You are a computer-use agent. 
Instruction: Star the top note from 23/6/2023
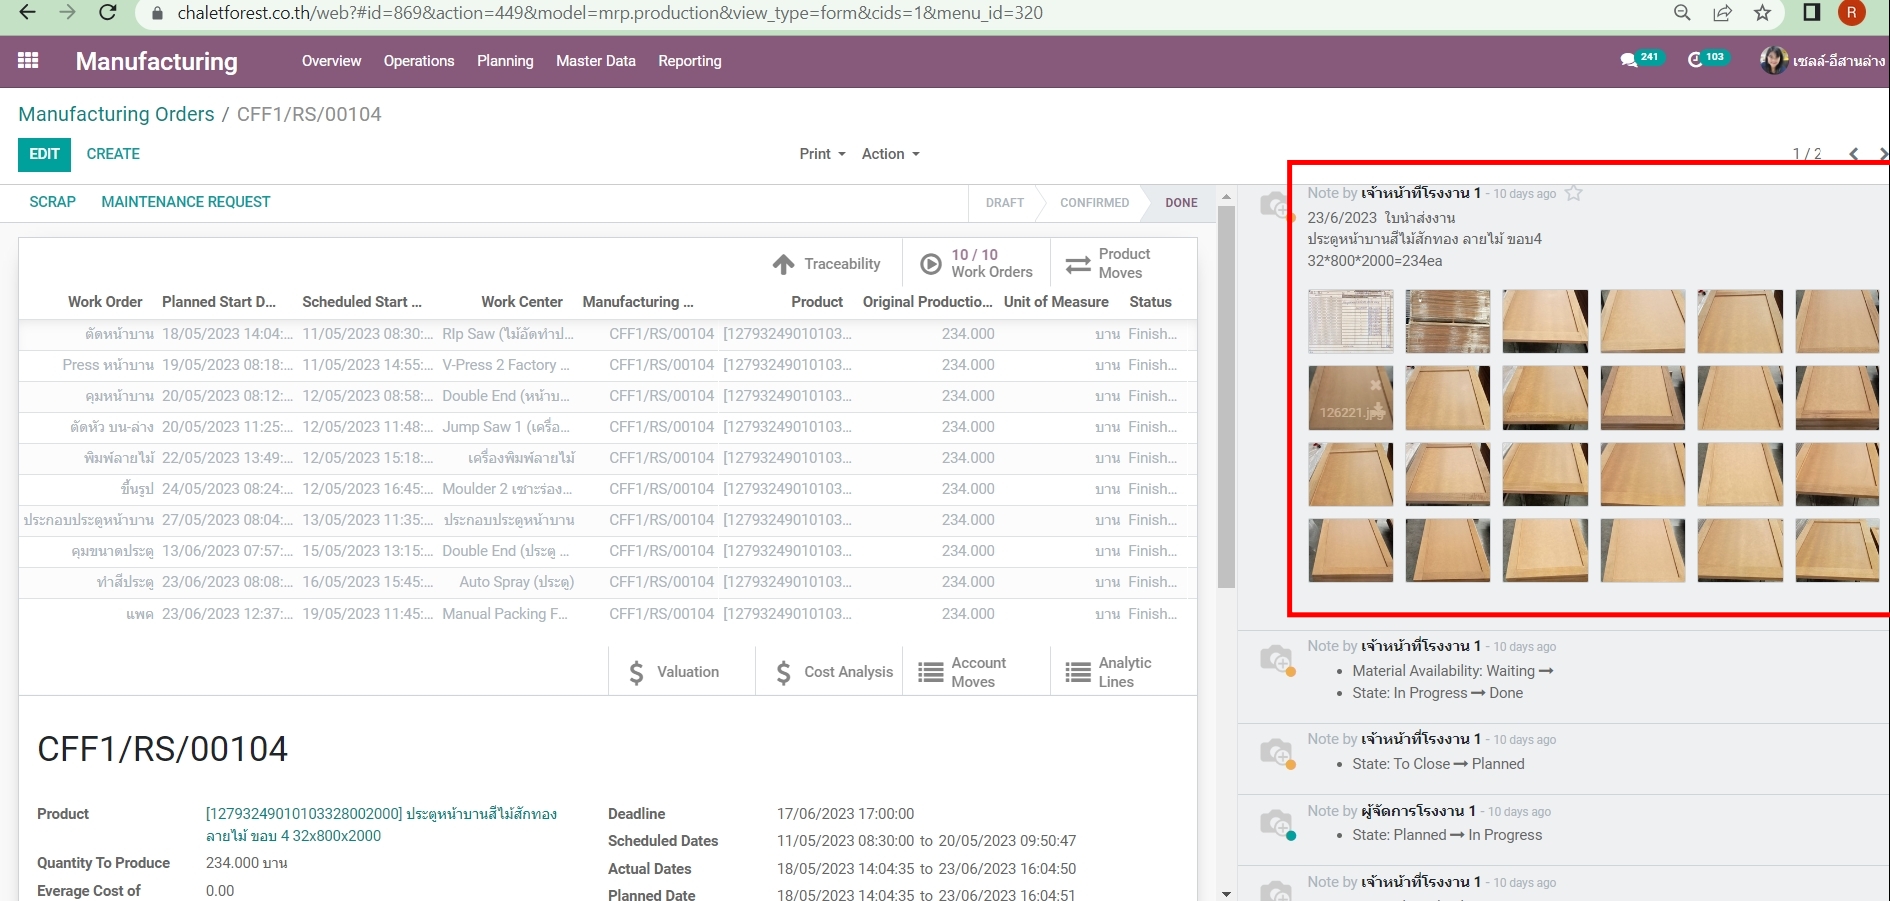1574,193
